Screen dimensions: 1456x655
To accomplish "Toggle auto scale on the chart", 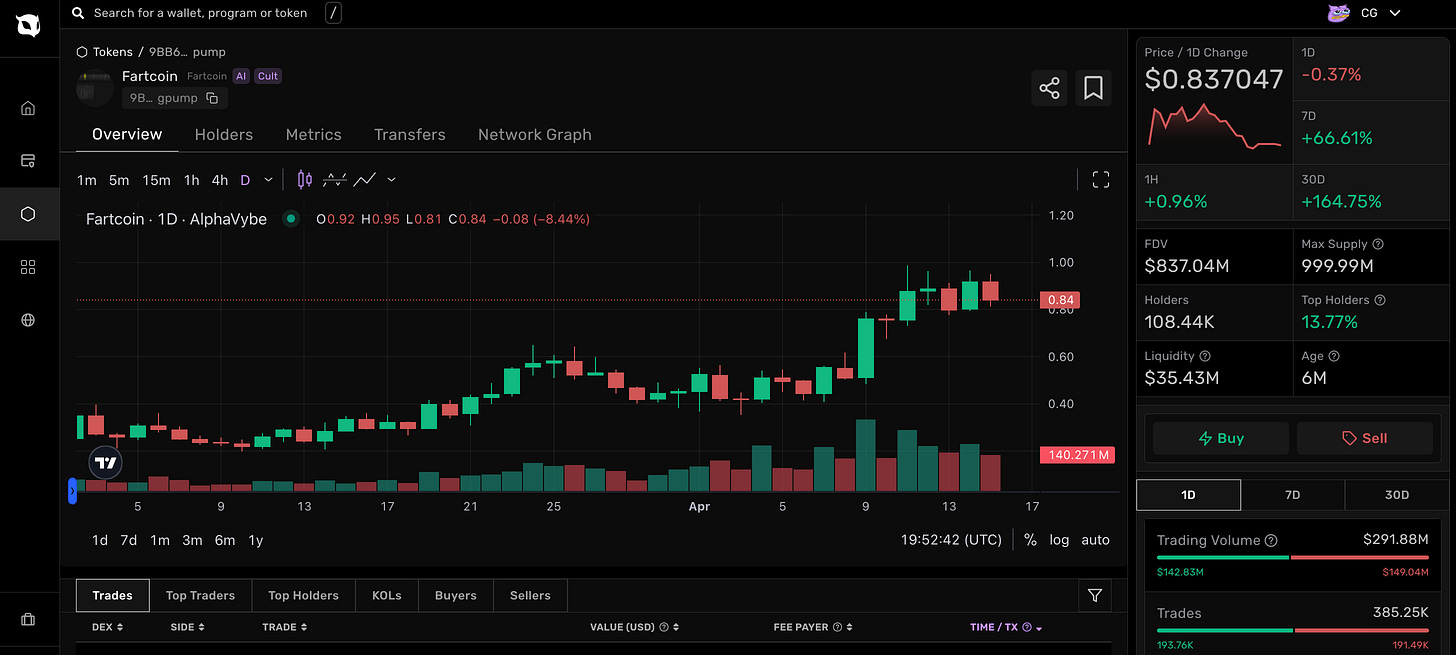I will pos(1096,540).
